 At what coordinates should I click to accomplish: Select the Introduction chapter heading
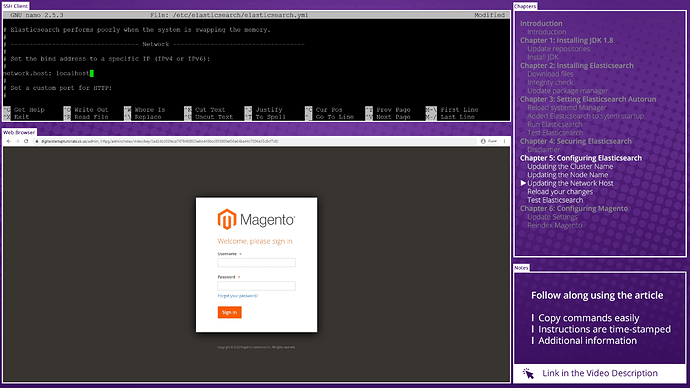pyautogui.click(x=541, y=23)
